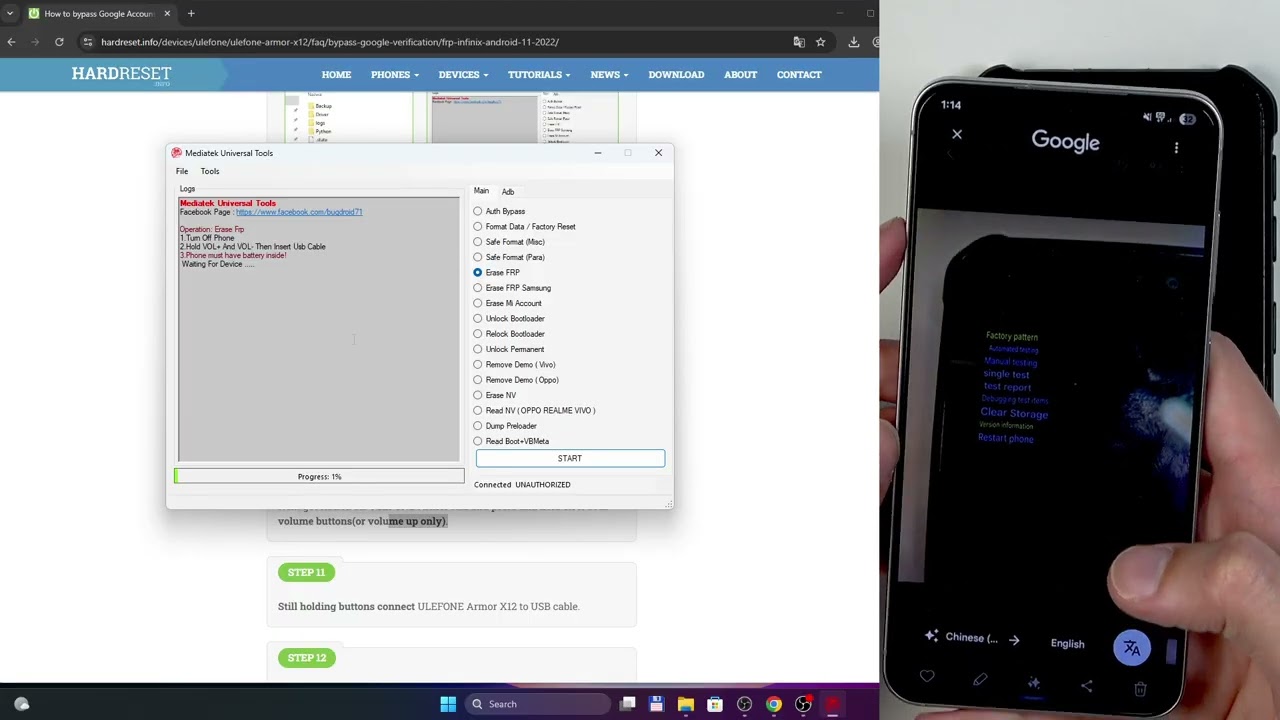Expand the NEWS navigation dropdown
Screen dimensions: 1280x720
pos(609,75)
